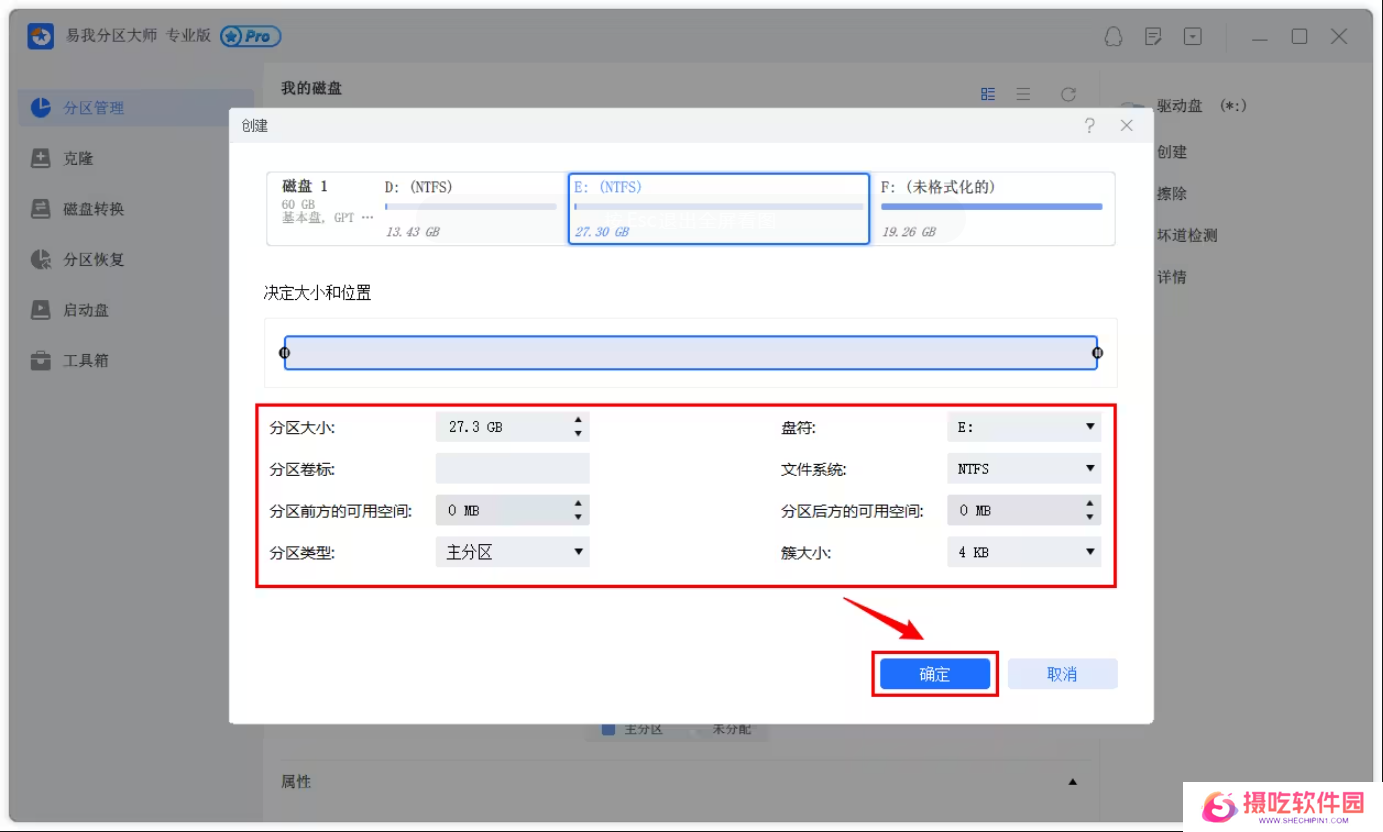Click the right handle of partition size slider

[x=1097, y=353]
